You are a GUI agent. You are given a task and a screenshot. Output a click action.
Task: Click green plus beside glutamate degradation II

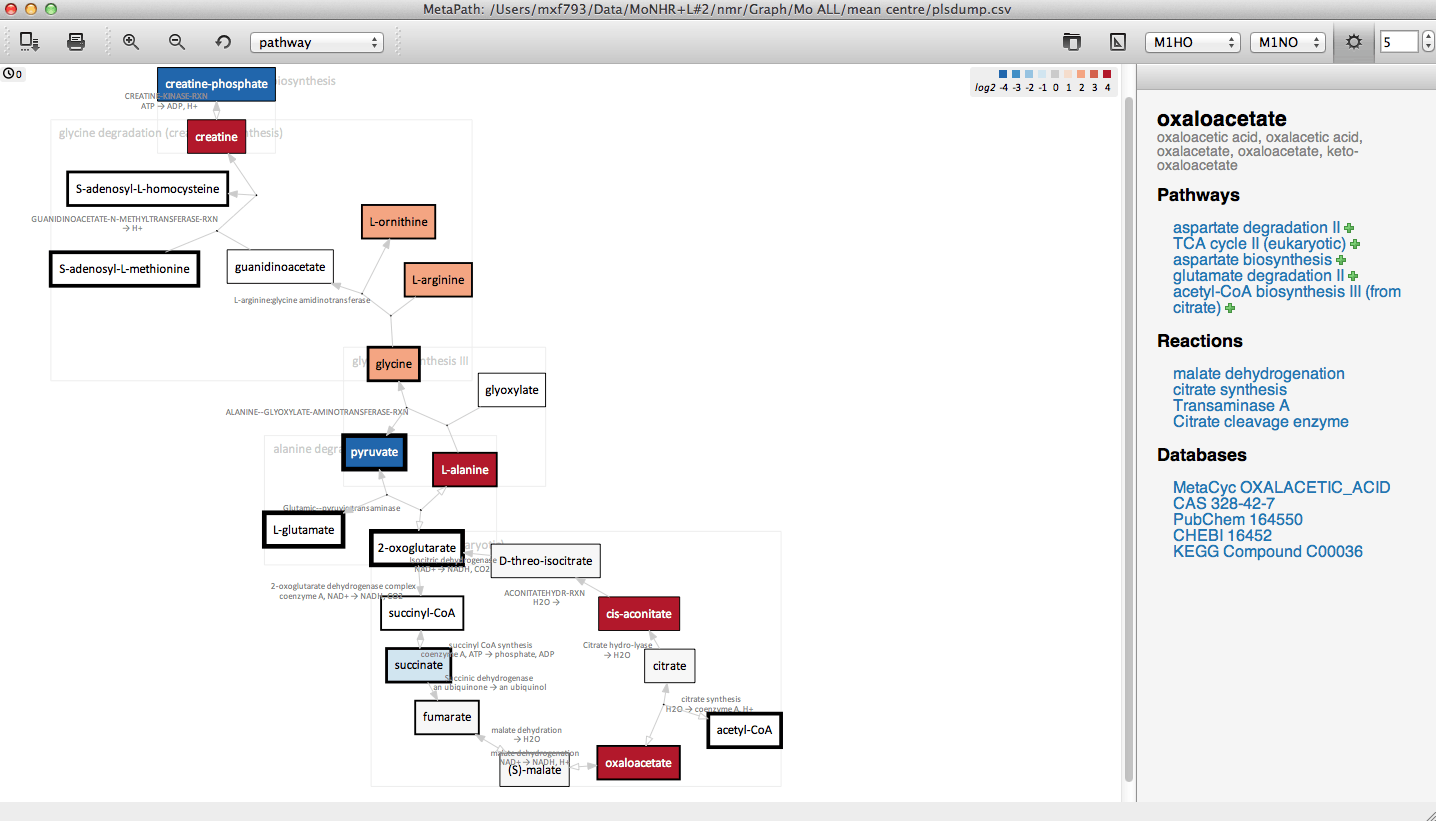tap(1353, 276)
